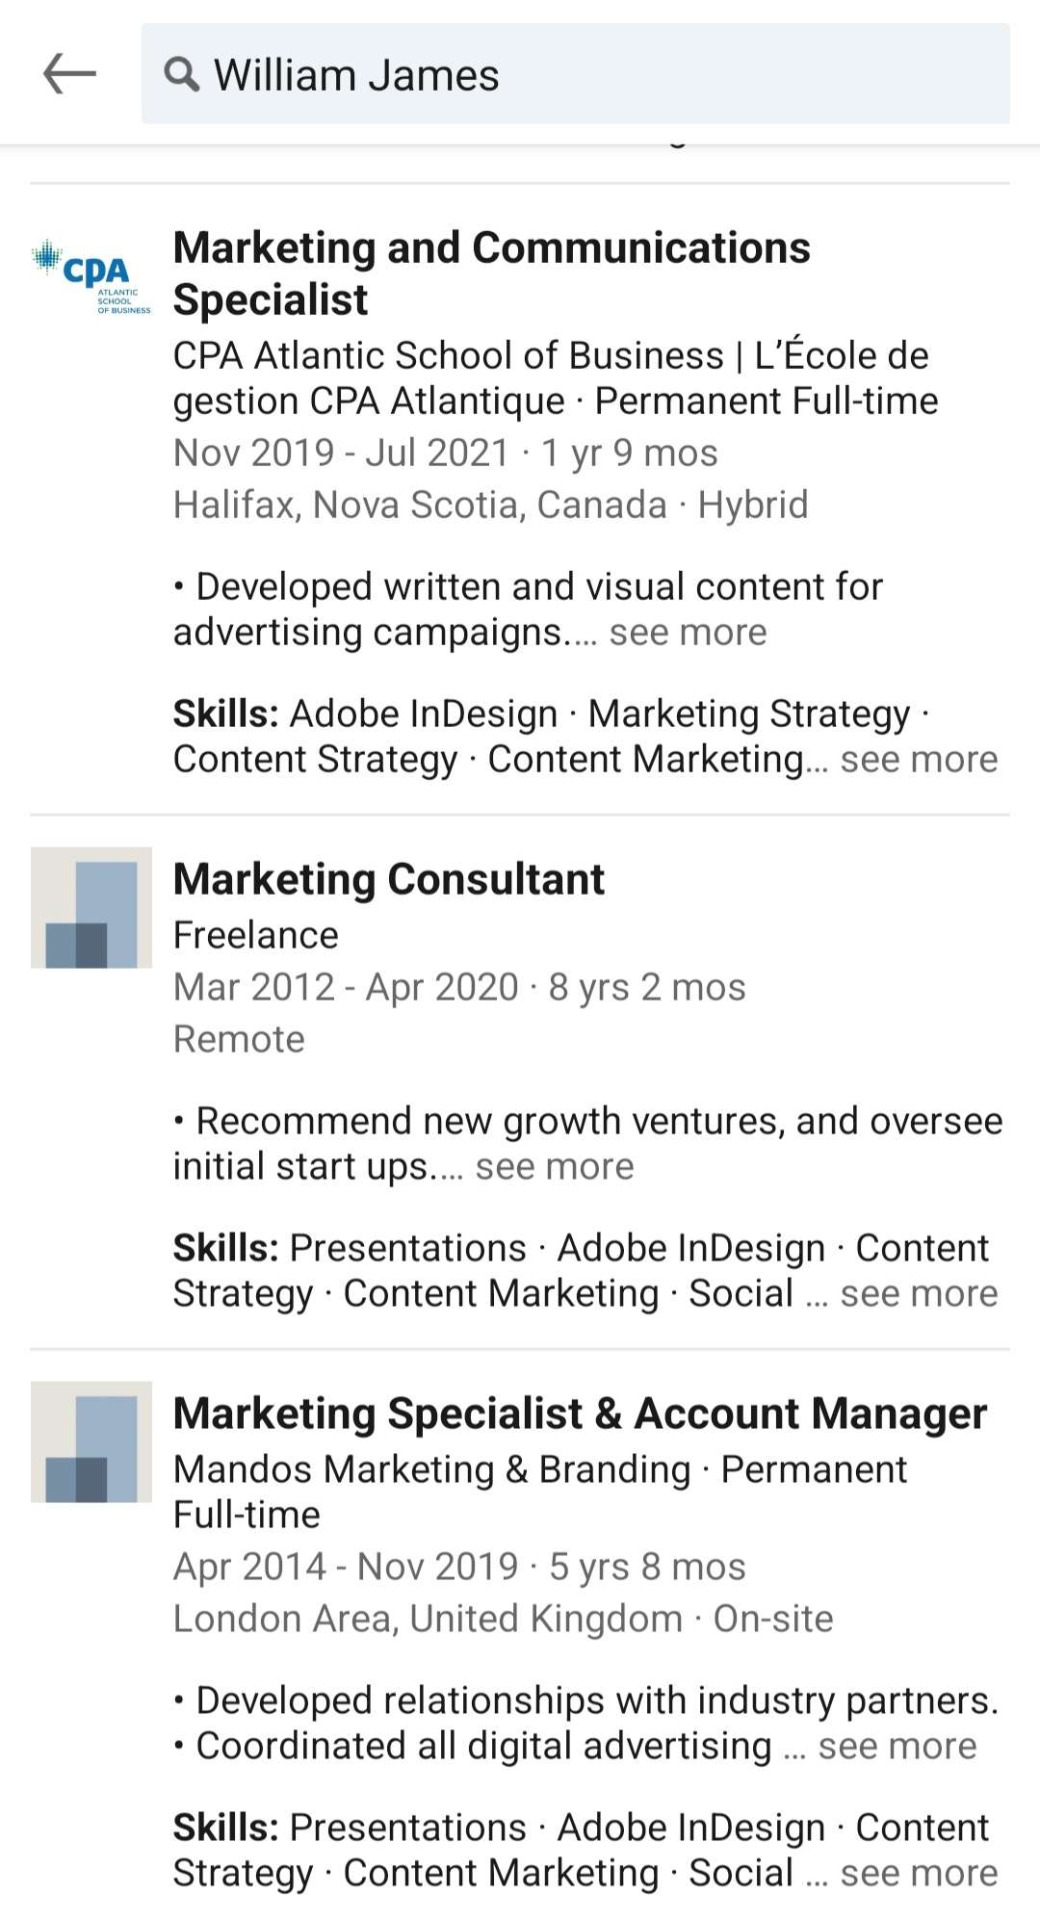Expand CPA advertising campaigns description
The width and height of the screenshot is (1040, 1920).
pos(688,632)
